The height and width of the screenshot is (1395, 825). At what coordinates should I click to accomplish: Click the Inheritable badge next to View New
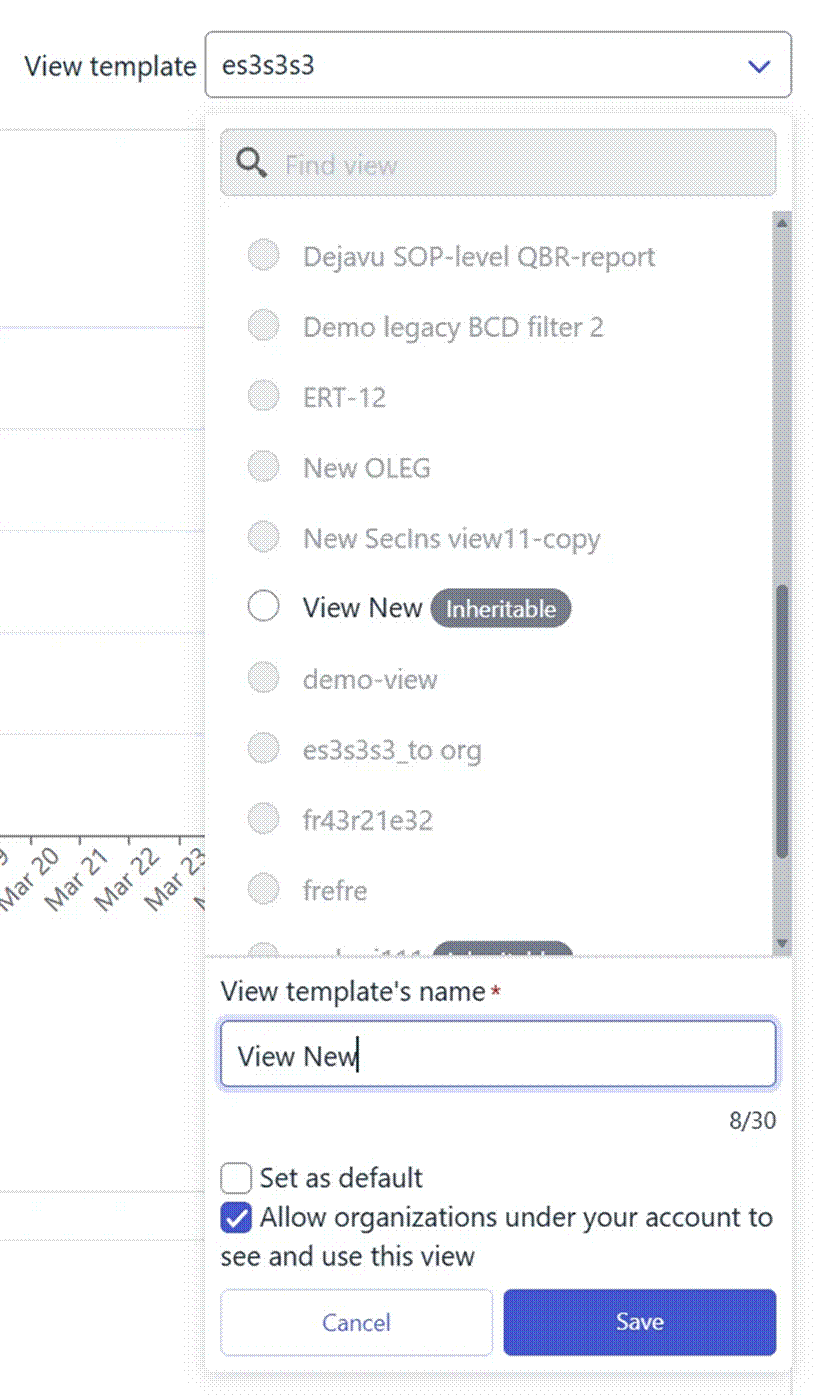coord(501,608)
